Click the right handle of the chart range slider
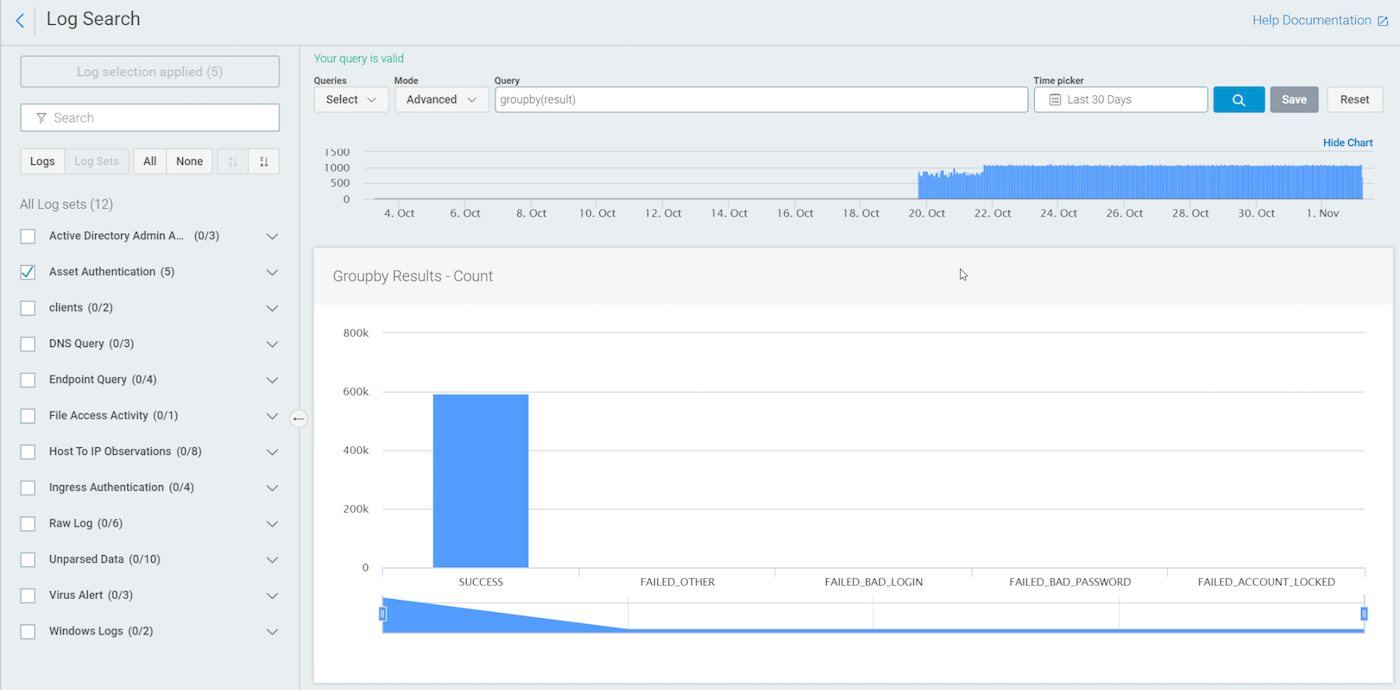This screenshot has height=690, width=1400. [x=1364, y=613]
